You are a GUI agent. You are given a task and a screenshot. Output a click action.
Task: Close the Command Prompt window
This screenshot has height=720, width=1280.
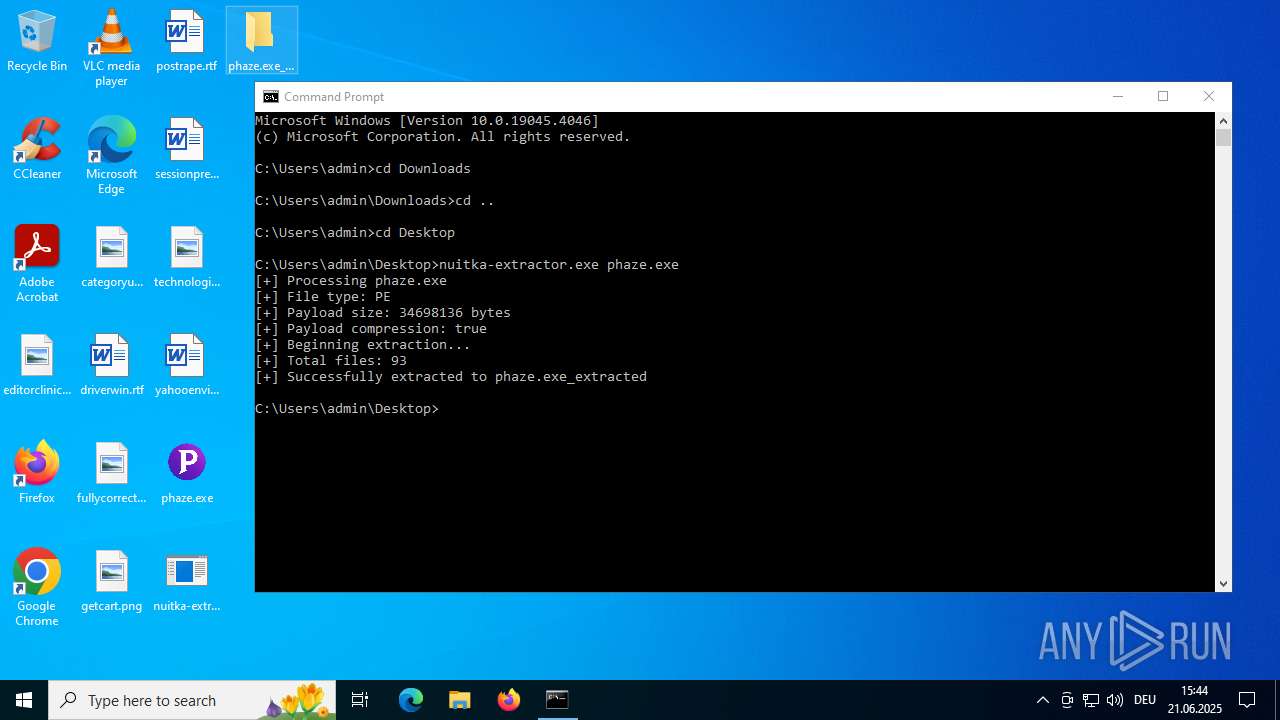(1208, 96)
